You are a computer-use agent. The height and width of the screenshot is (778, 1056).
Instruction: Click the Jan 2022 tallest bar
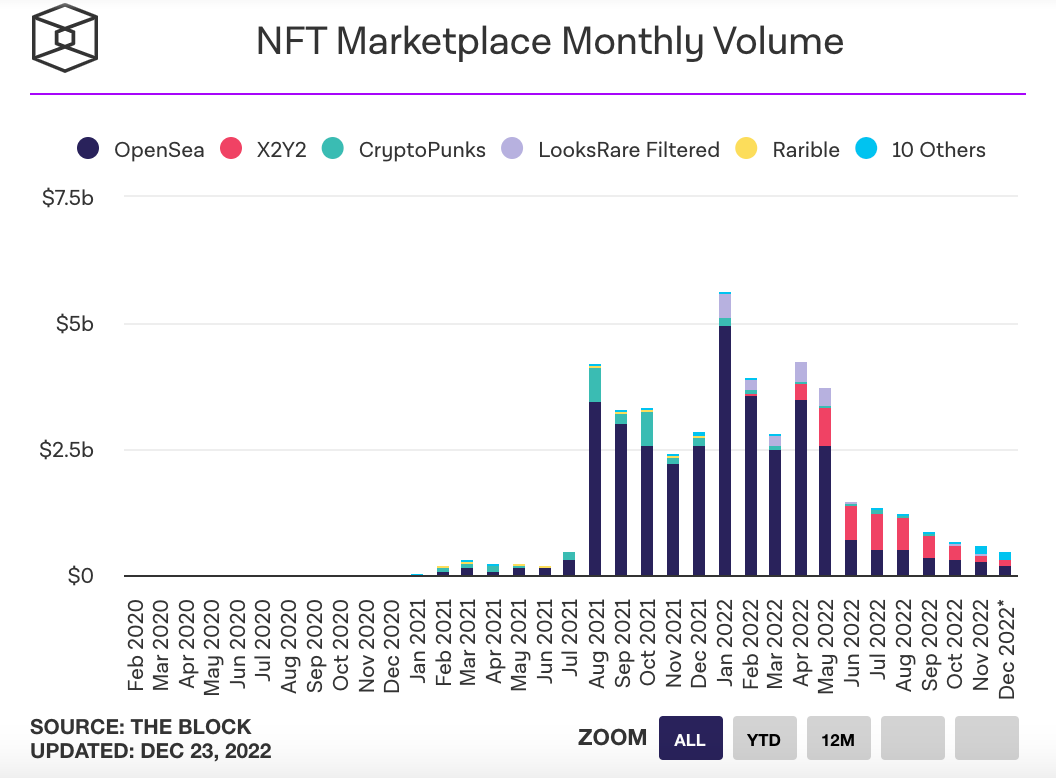point(725,434)
